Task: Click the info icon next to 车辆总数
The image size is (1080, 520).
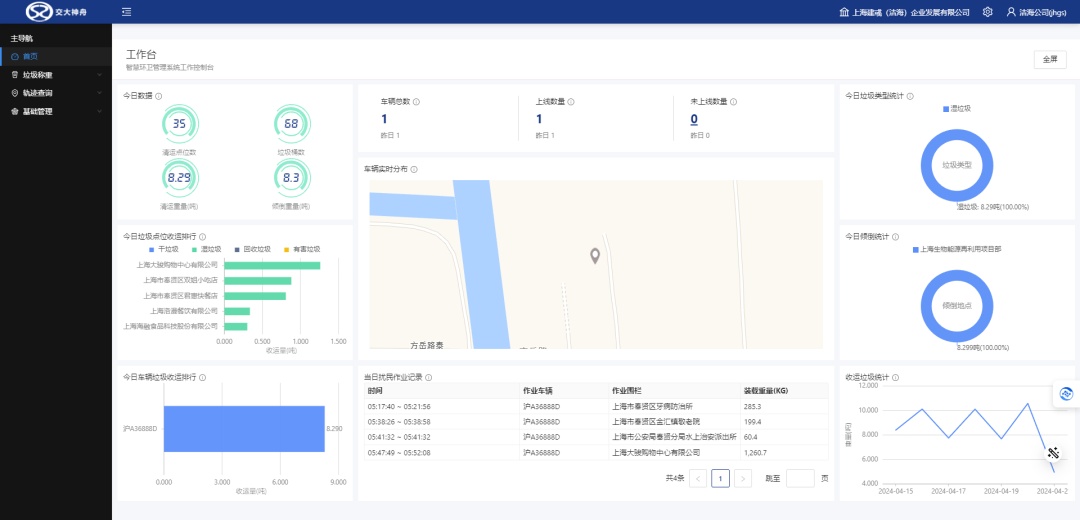Action: tap(416, 102)
